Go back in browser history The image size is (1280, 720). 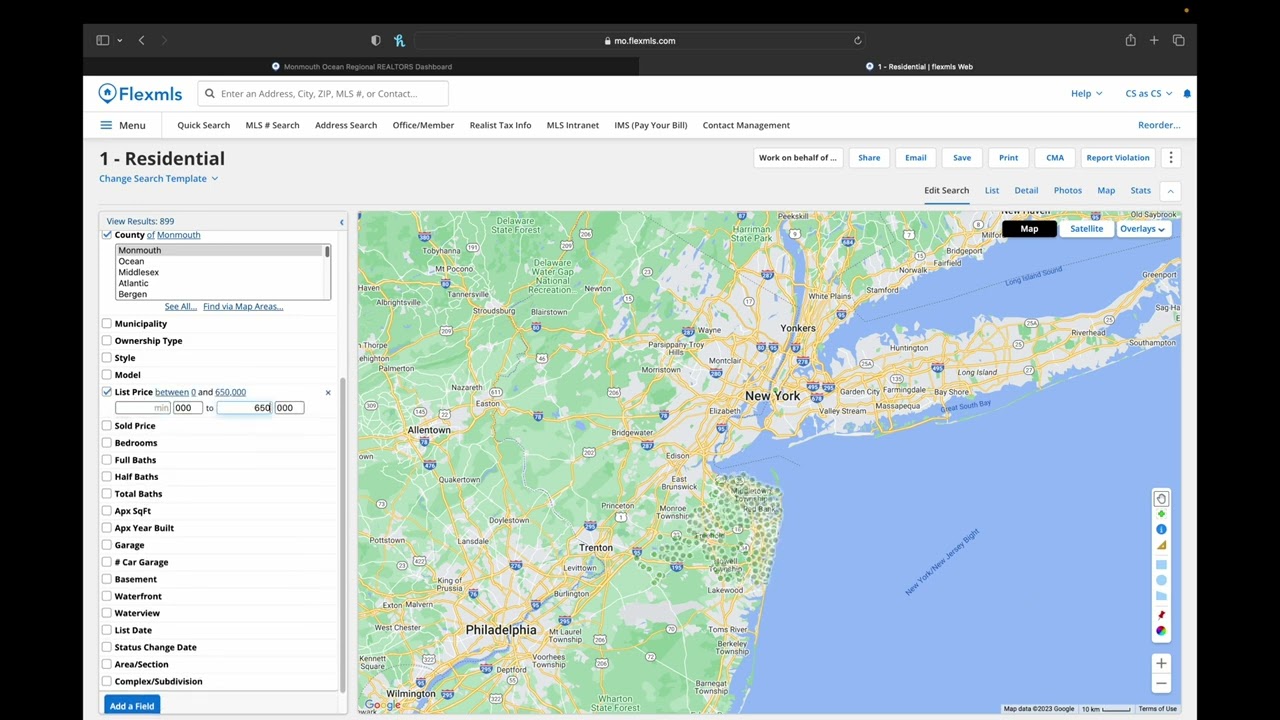coord(141,41)
